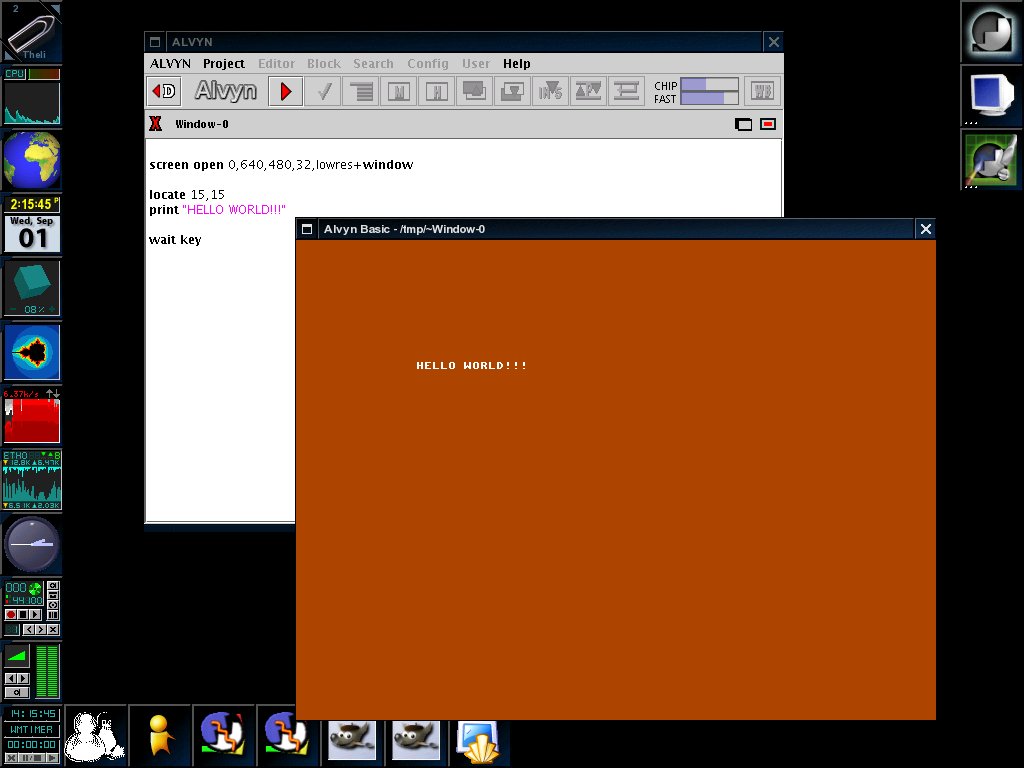Open the Alvyn Basic output window menu button
Screen dimensions: 1024x768
(308, 229)
